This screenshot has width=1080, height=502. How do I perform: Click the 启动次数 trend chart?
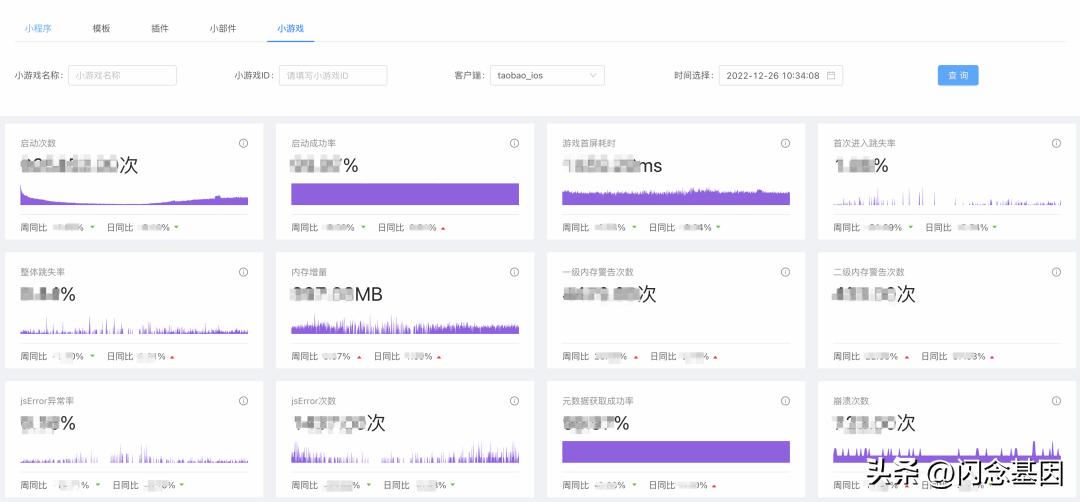[134, 195]
